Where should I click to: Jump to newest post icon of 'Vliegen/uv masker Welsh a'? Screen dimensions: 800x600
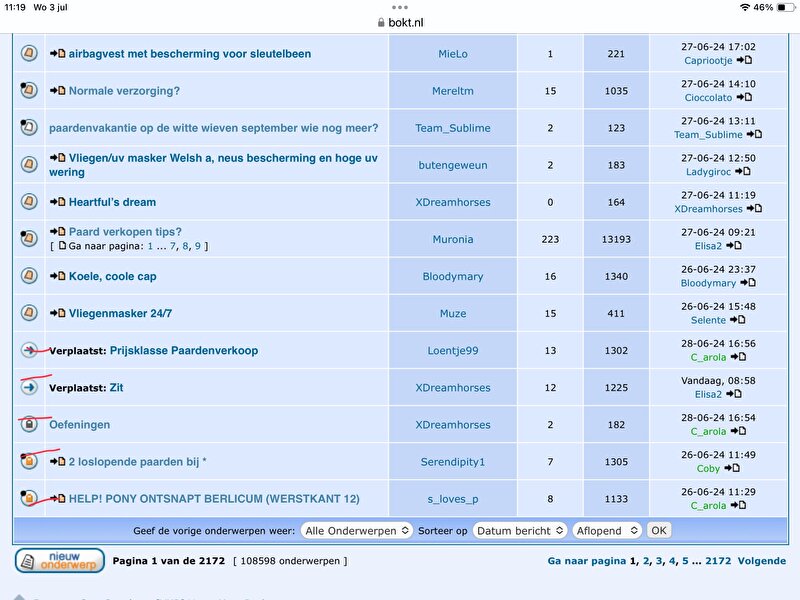[x=57, y=158]
